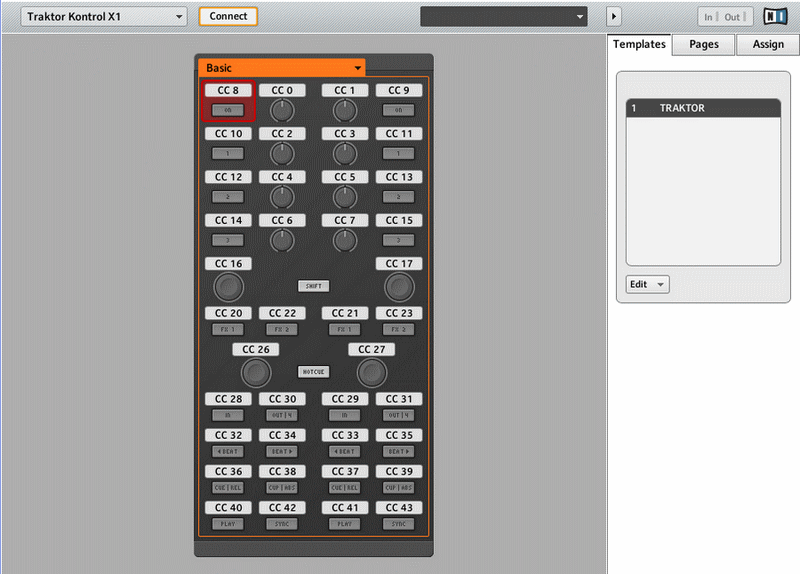Select the CC 0 rotary knob
This screenshot has height=574, width=800.
pos(282,110)
